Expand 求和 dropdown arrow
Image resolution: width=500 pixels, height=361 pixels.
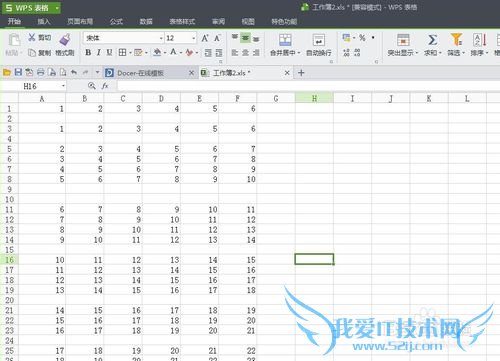click(x=440, y=53)
